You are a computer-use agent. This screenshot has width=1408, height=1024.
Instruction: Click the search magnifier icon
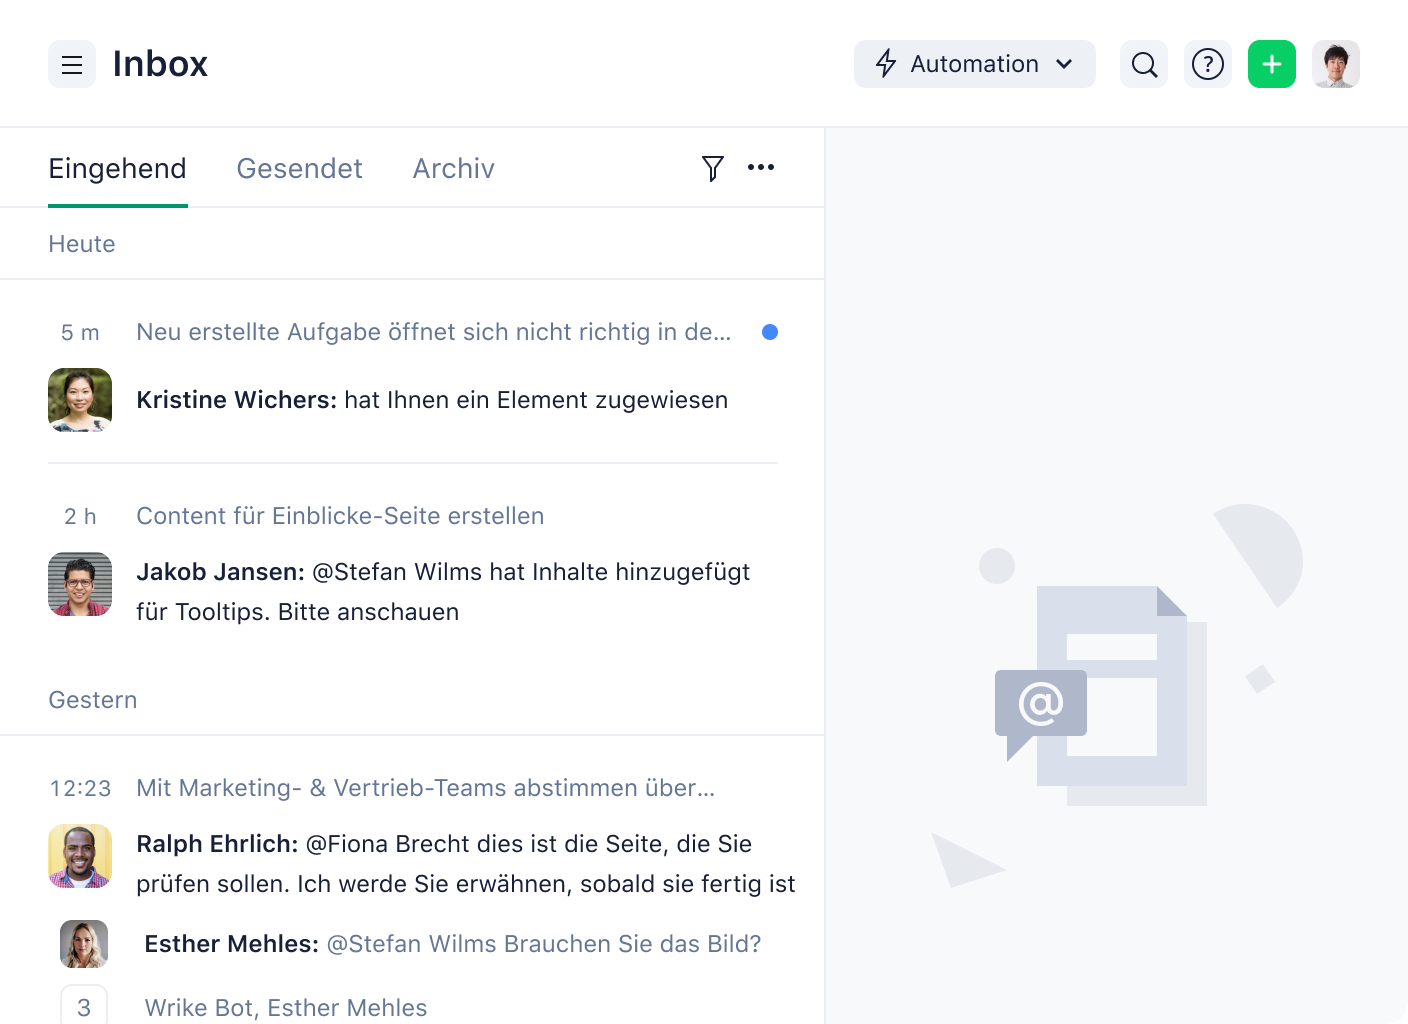click(x=1144, y=64)
